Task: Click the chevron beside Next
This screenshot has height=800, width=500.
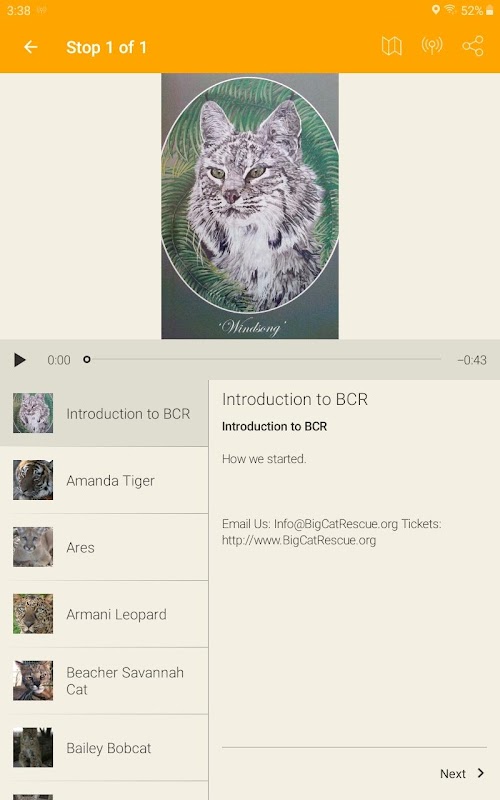Action: pos(480,773)
